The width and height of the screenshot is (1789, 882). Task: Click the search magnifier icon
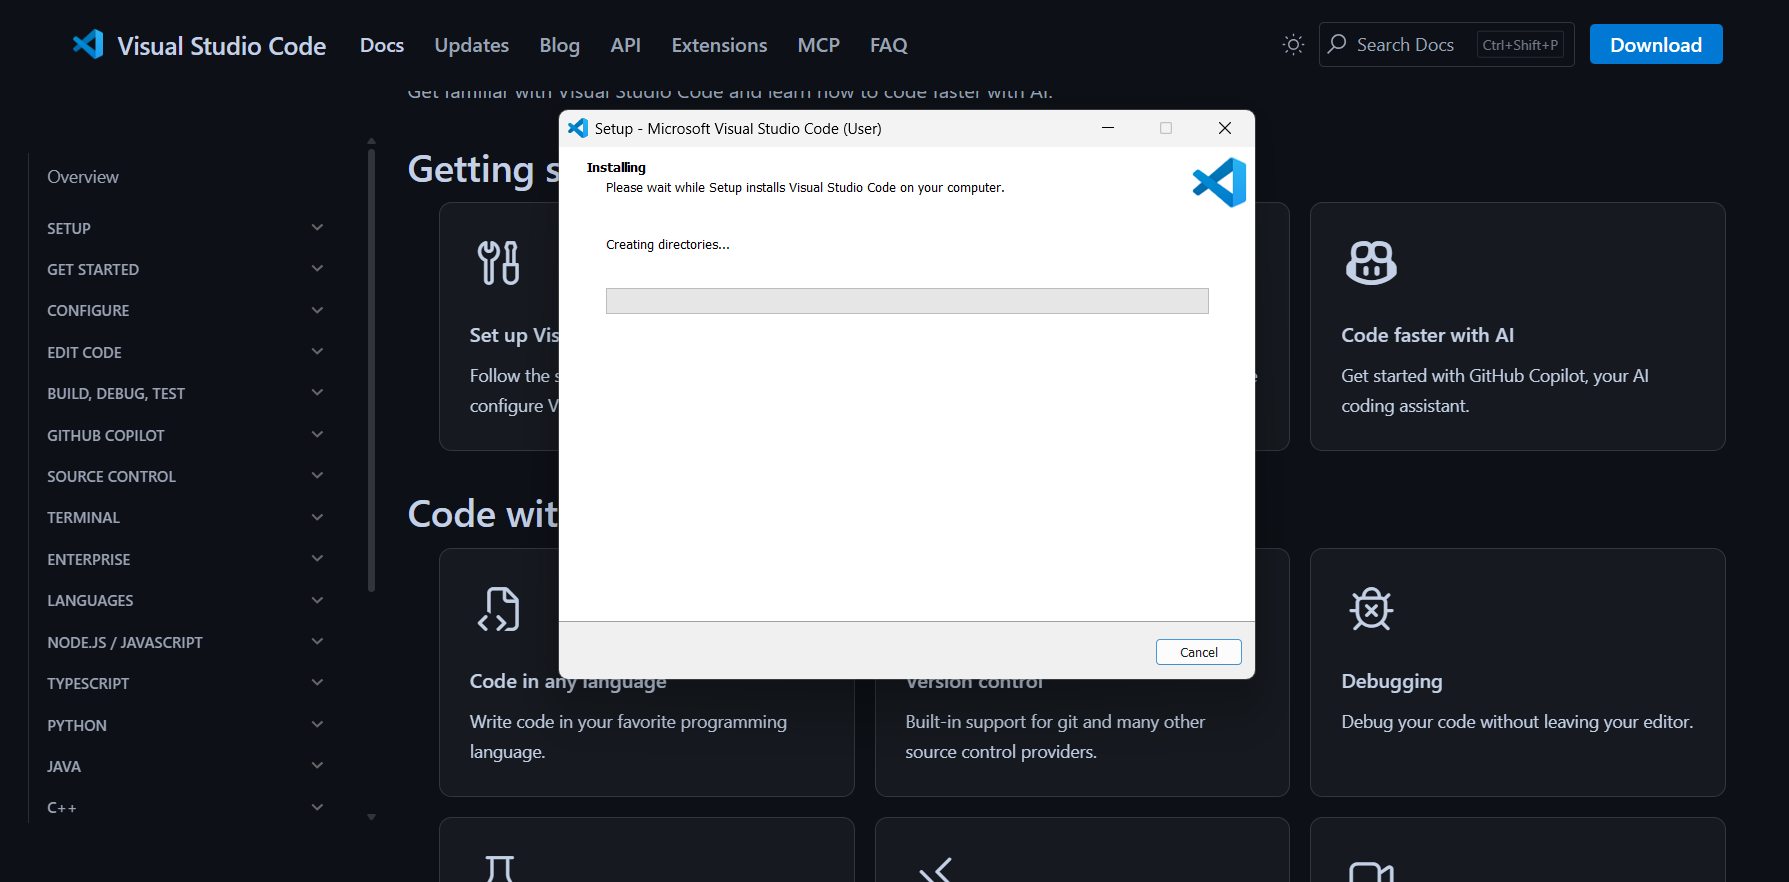[1337, 44]
